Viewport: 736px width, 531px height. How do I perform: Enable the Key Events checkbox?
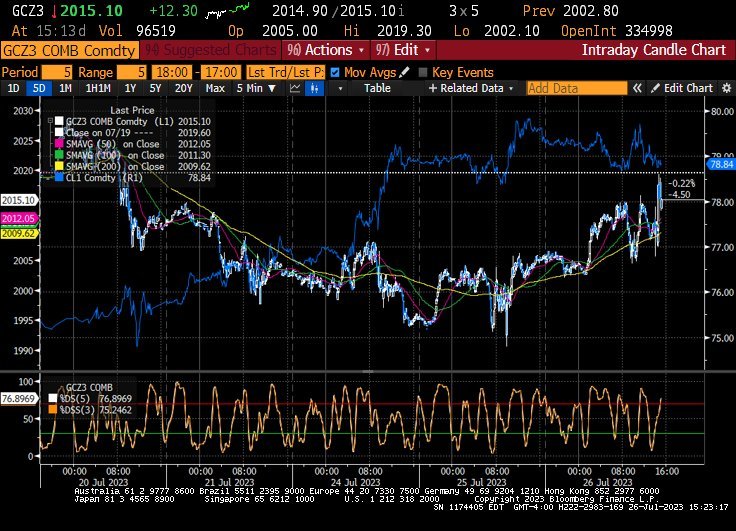pos(422,72)
